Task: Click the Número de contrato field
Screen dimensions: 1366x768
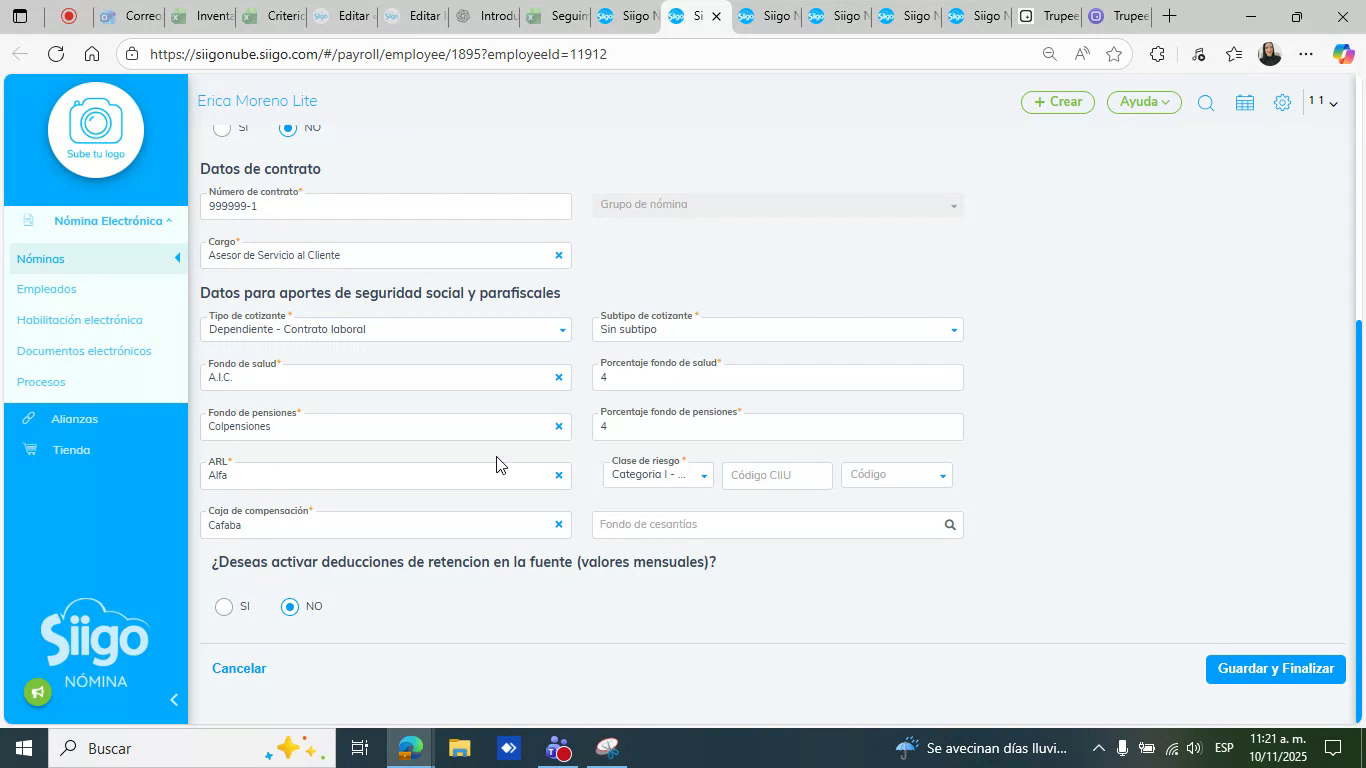Action: [x=386, y=205]
